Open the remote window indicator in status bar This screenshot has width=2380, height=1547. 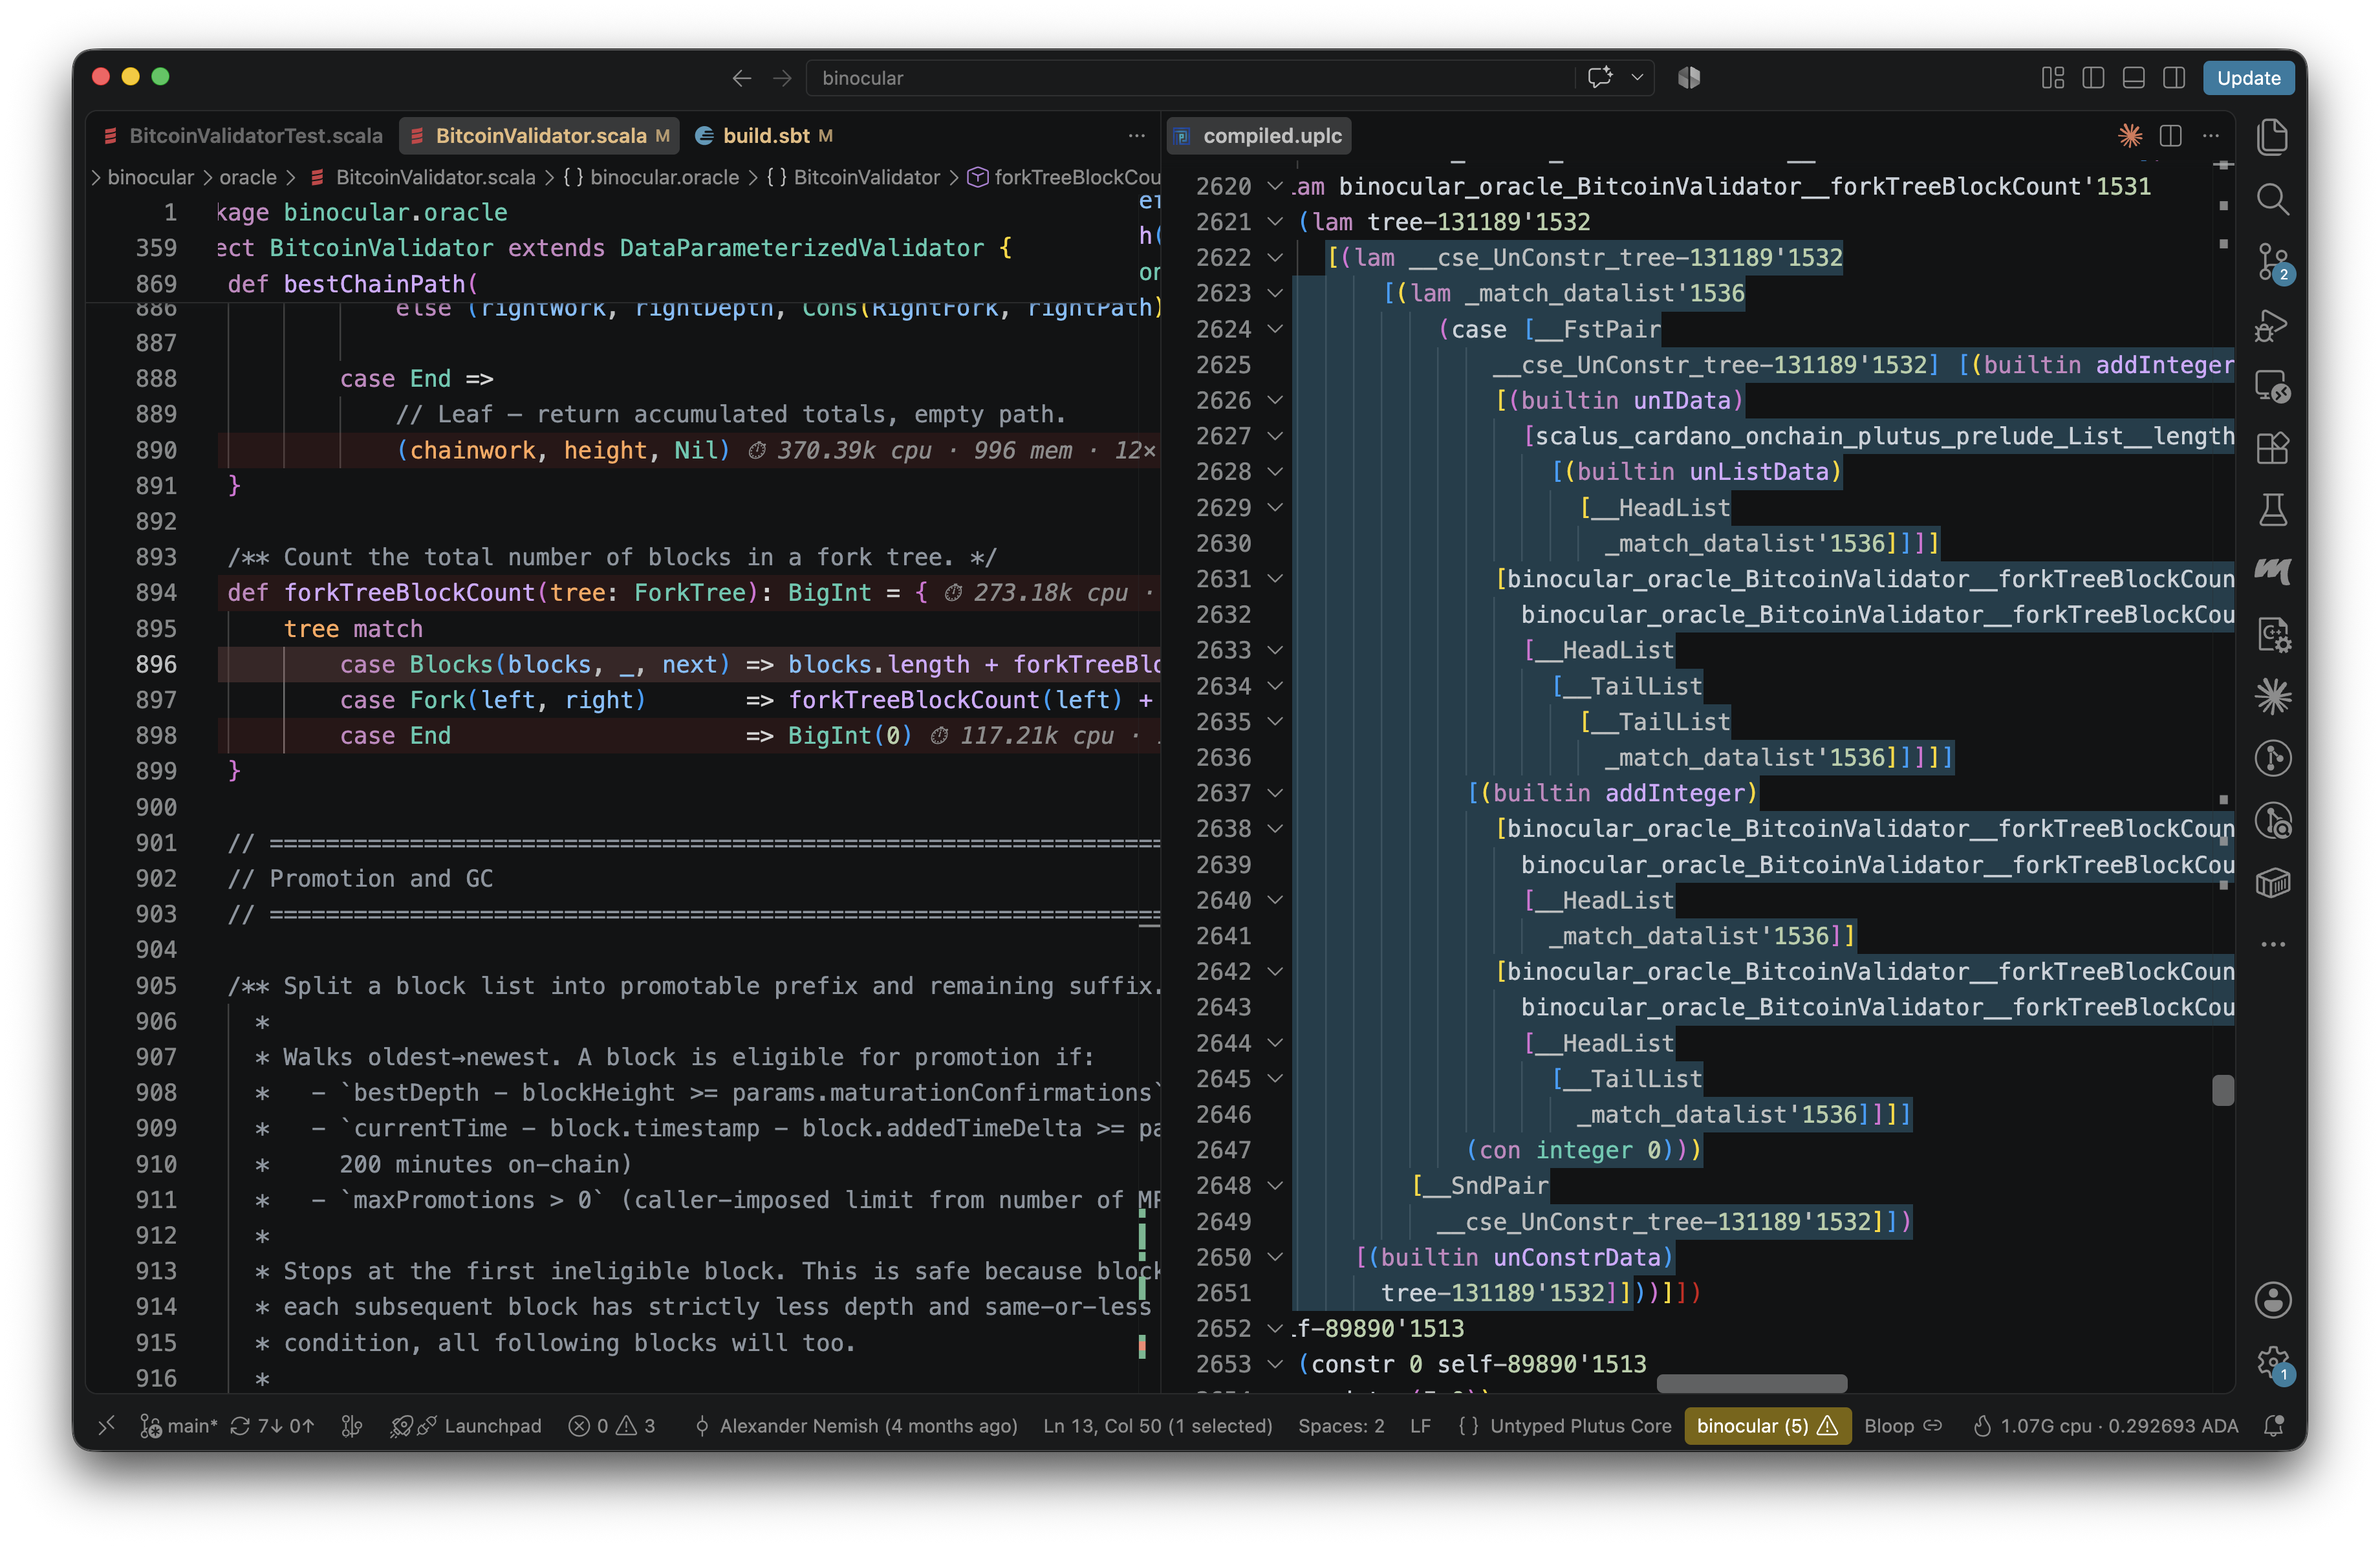107,1425
